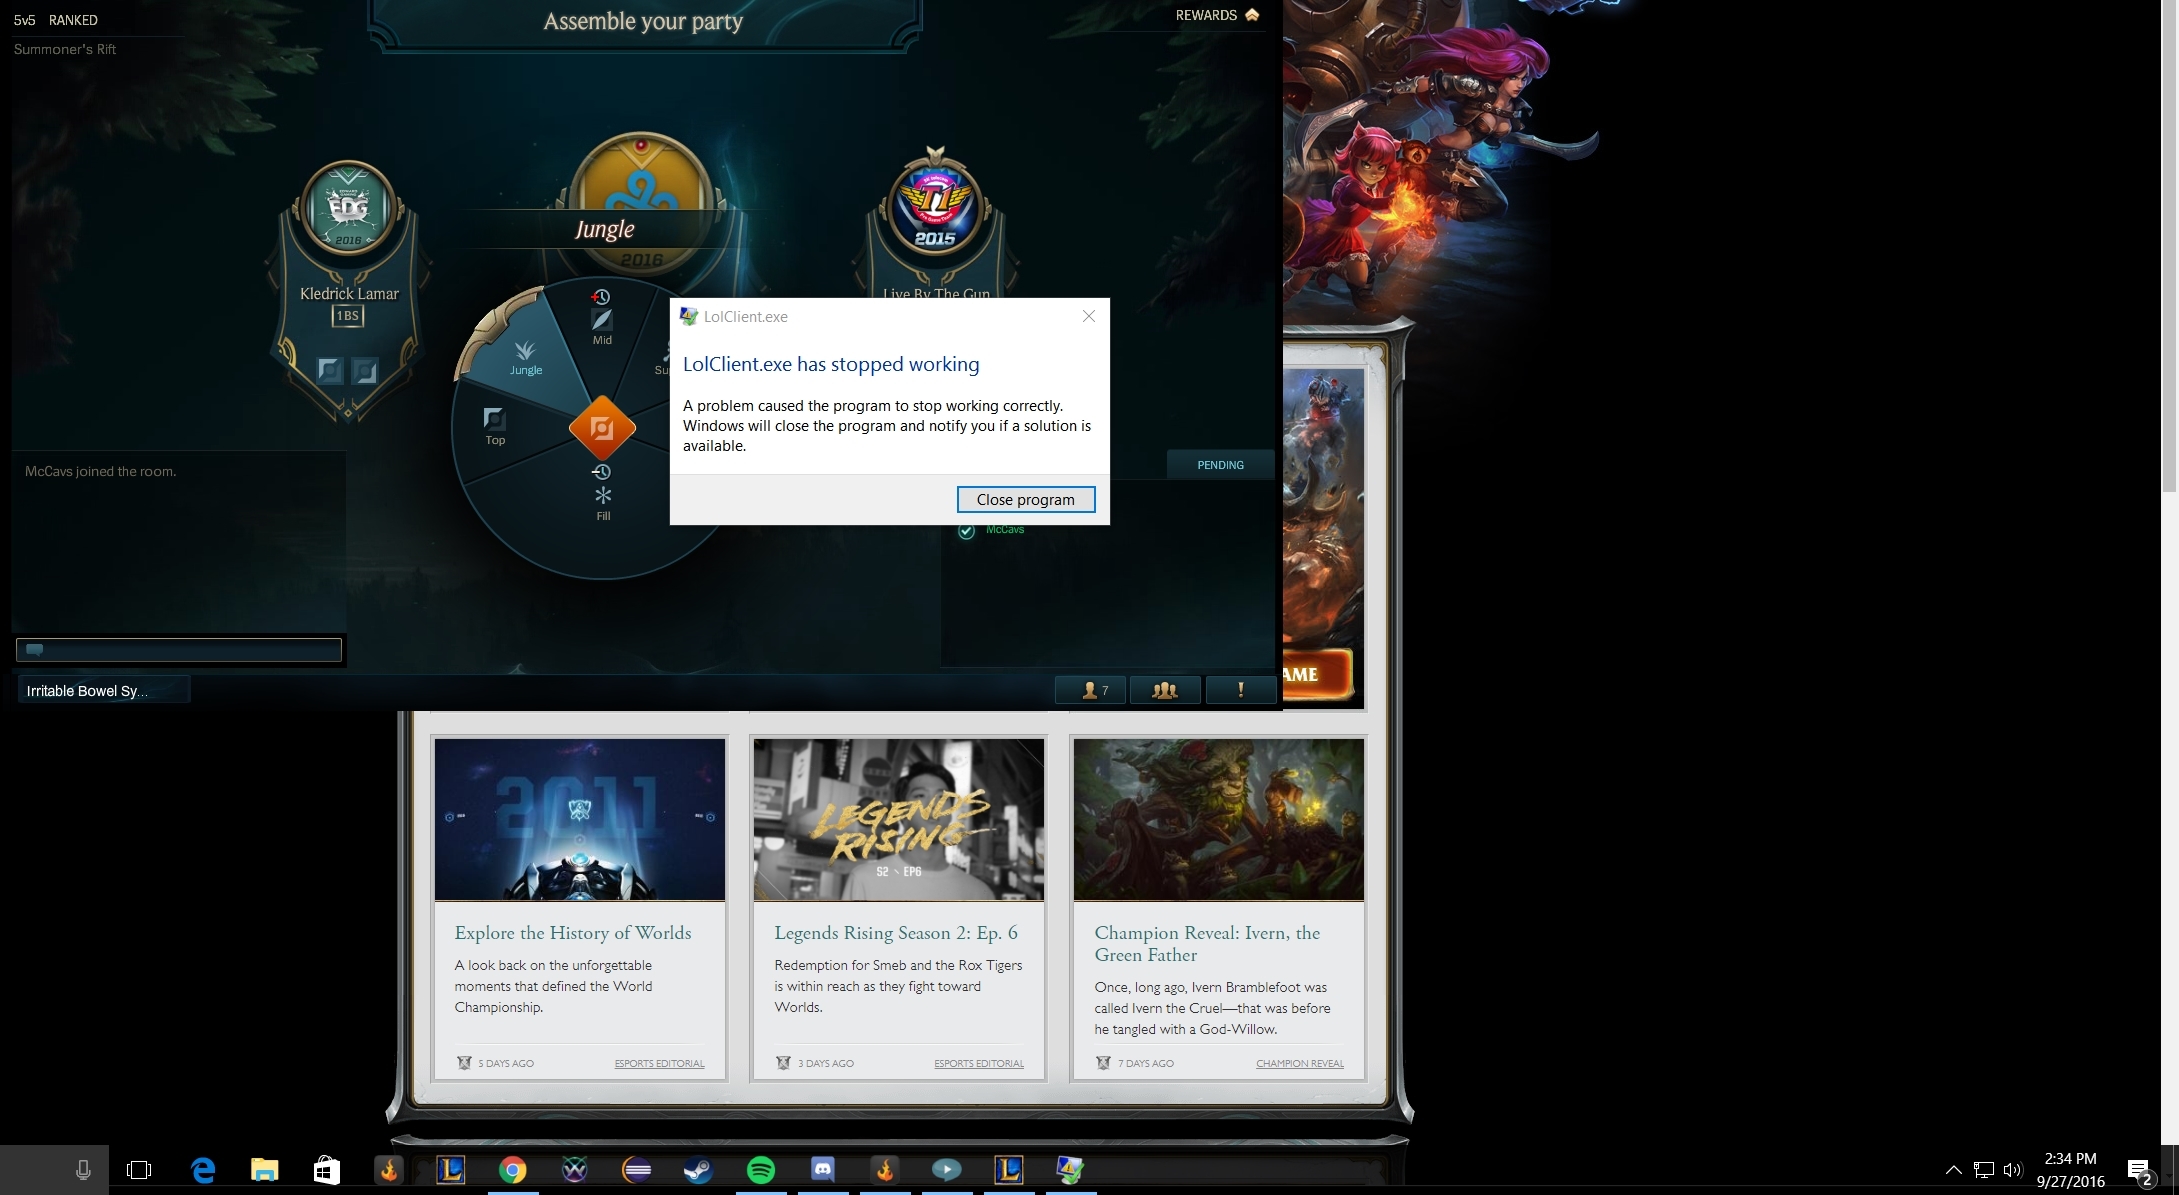Image resolution: width=2179 pixels, height=1195 pixels.
Task: Open the Windows Store from the taskbar
Action: pyautogui.click(x=327, y=1170)
